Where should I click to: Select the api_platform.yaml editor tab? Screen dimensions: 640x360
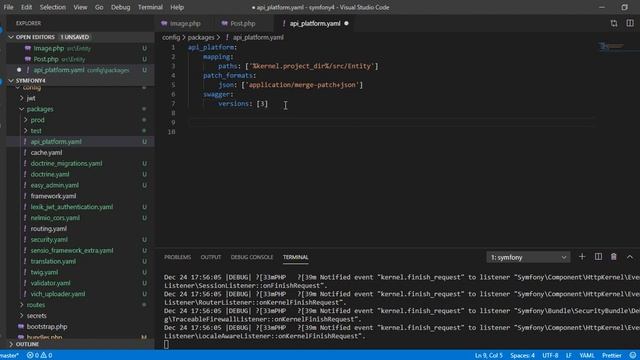[x=315, y=24]
